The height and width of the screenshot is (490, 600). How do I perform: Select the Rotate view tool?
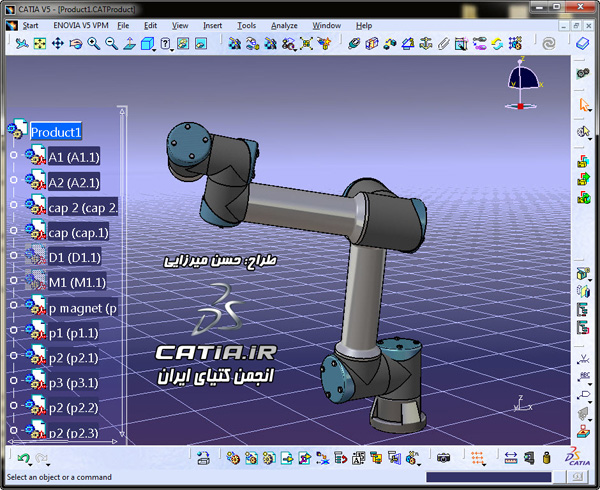76,44
